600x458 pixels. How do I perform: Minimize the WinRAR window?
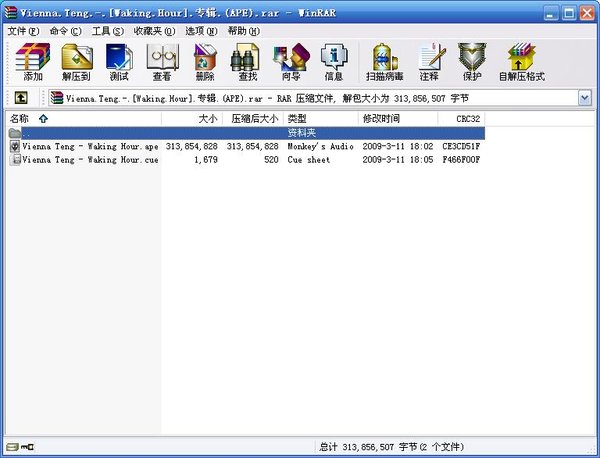coord(551,13)
